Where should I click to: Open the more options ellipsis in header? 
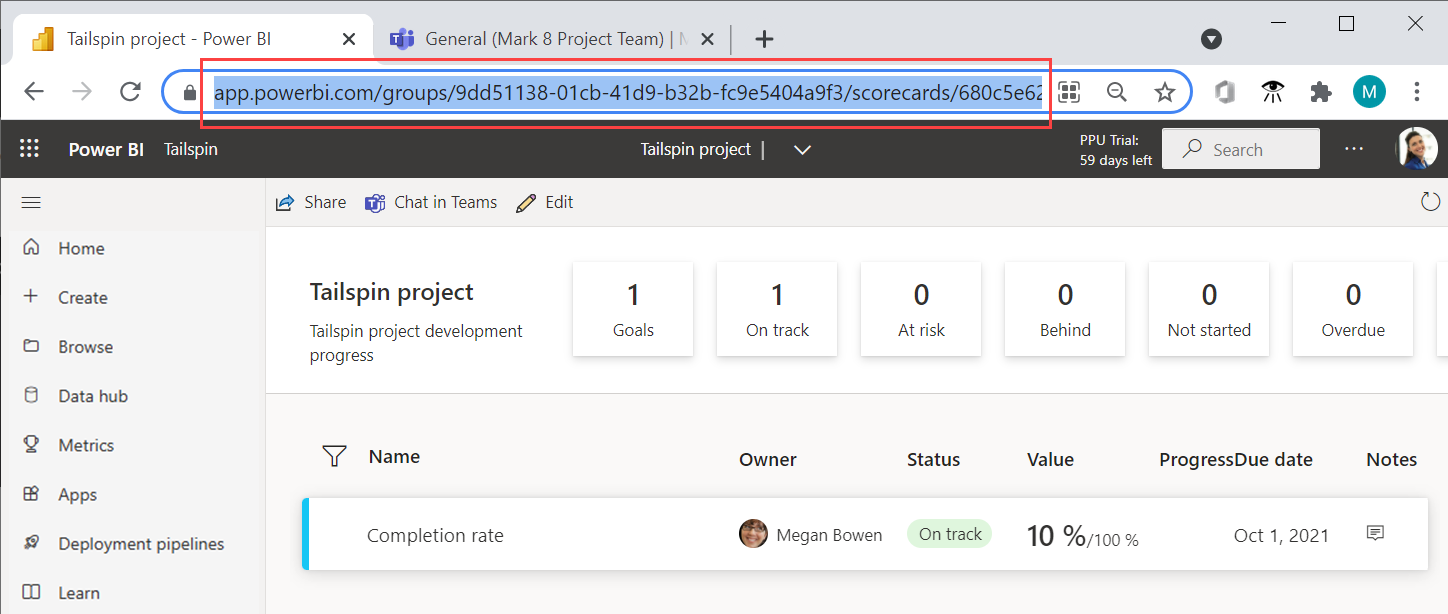pyautogui.click(x=1354, y=149)
